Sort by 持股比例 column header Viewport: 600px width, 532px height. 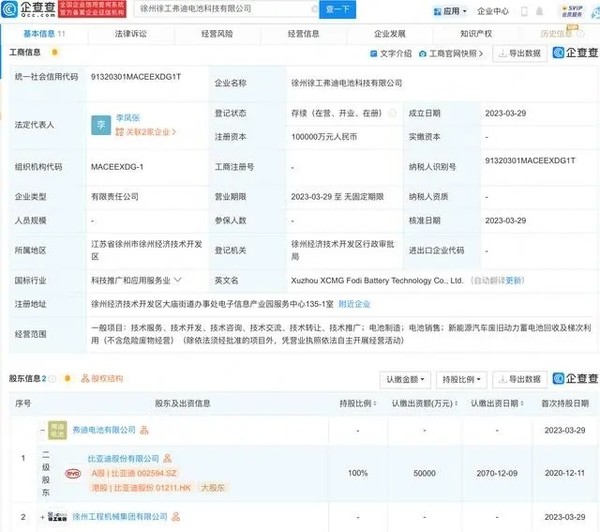point(353,402)
